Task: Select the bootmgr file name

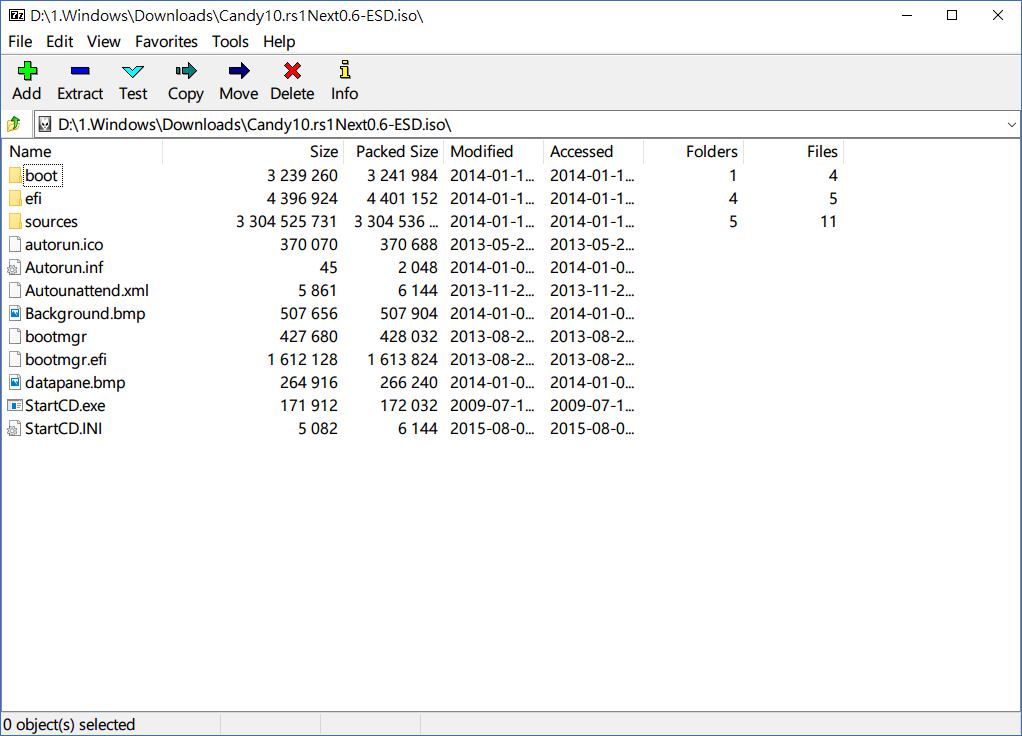Action: [56, 336]
